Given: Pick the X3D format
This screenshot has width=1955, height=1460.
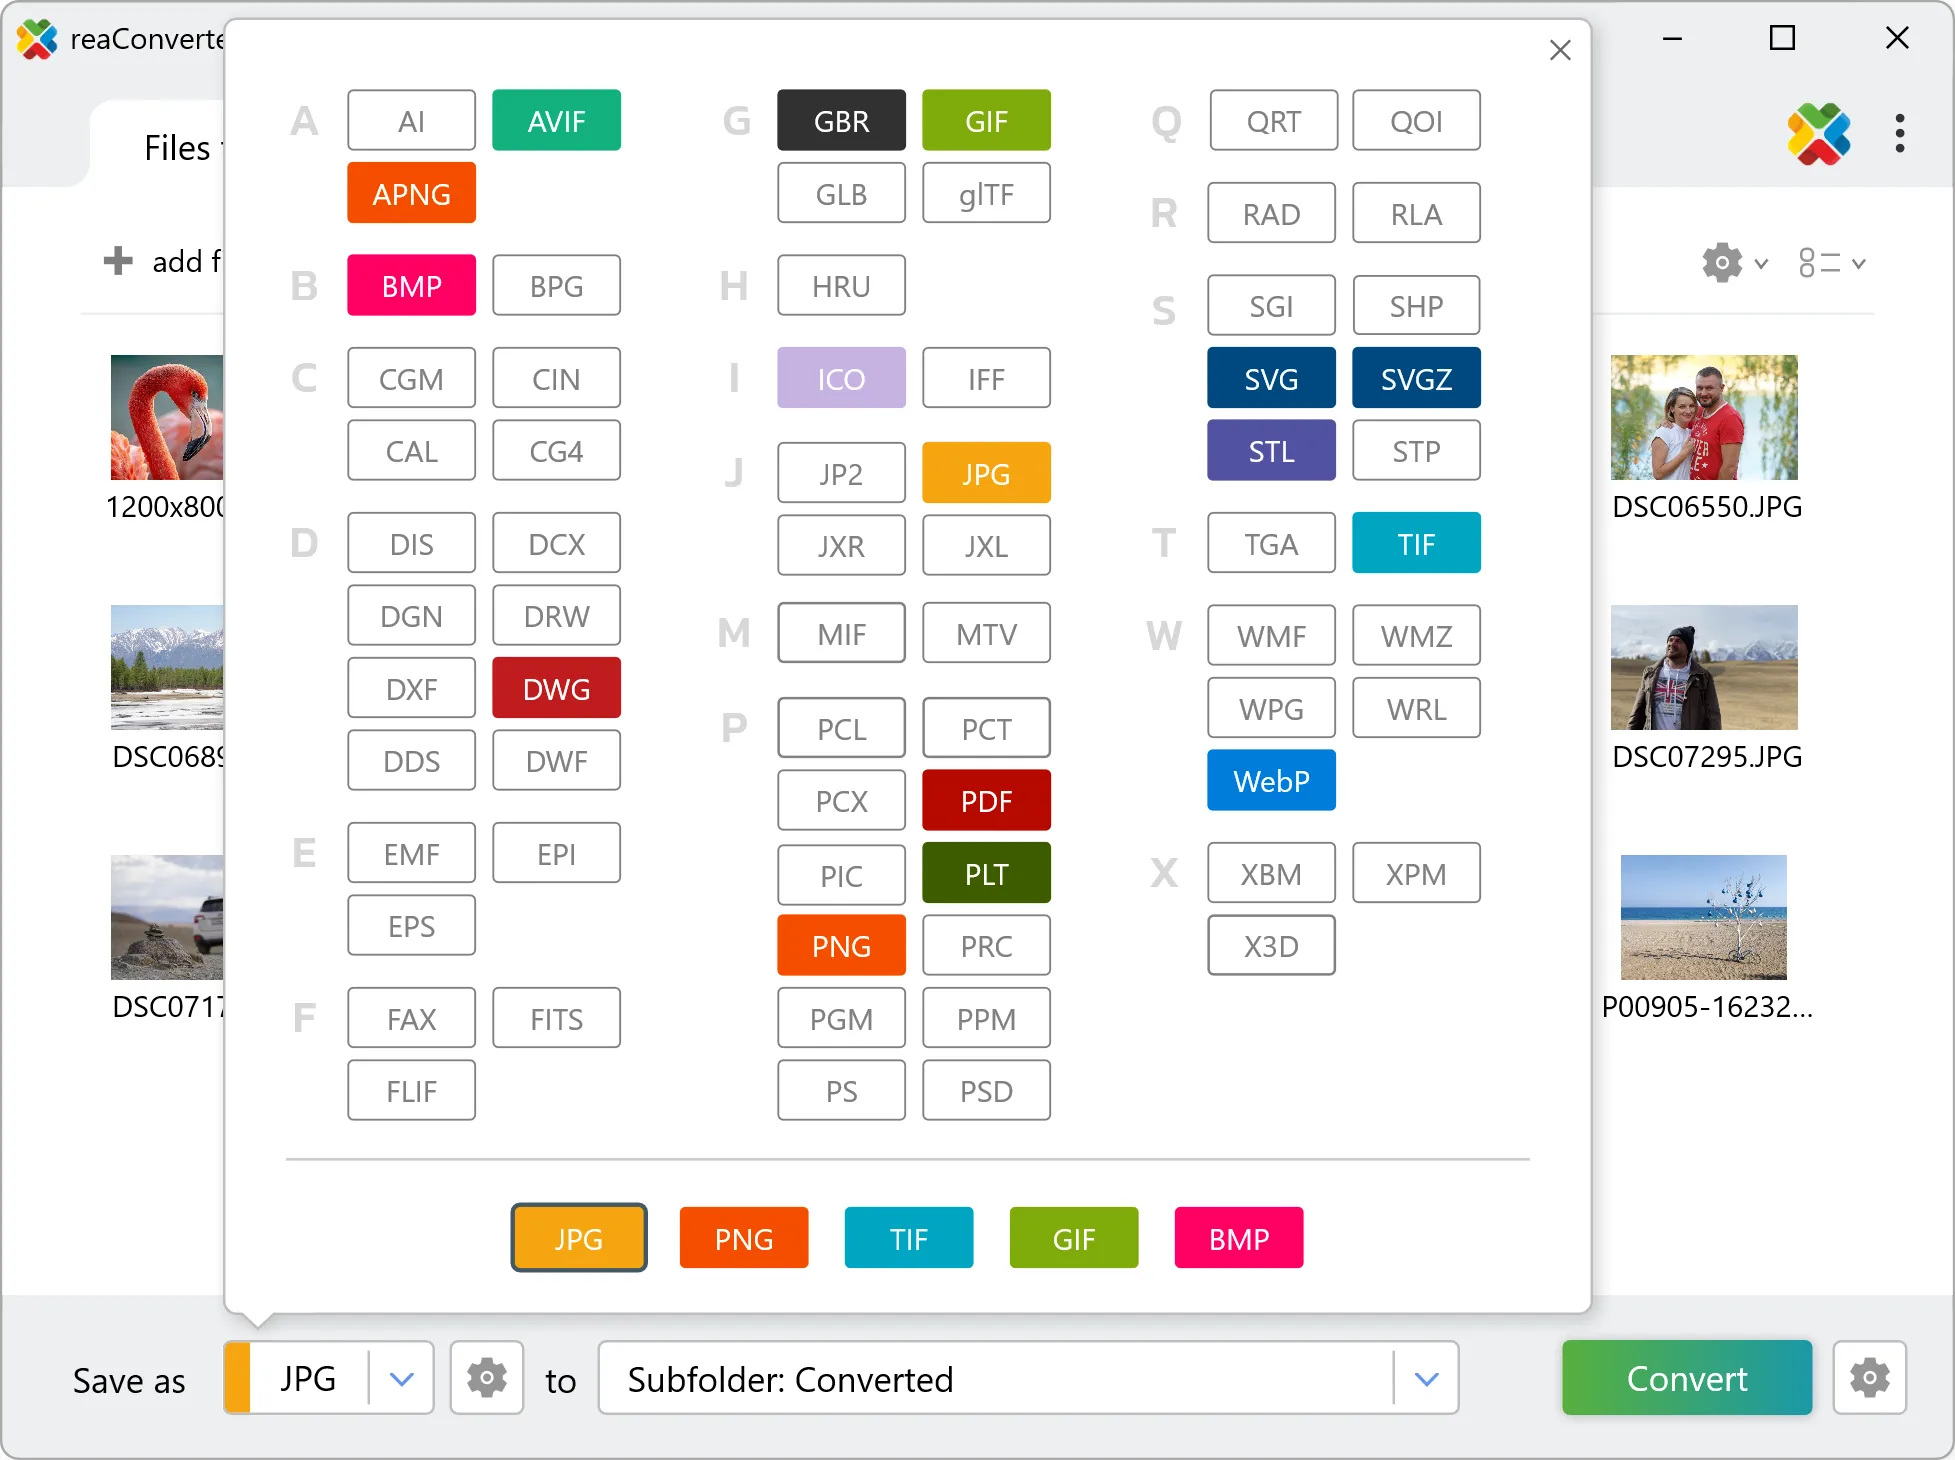Looking at the screenshot, I should pos(1271,945).
